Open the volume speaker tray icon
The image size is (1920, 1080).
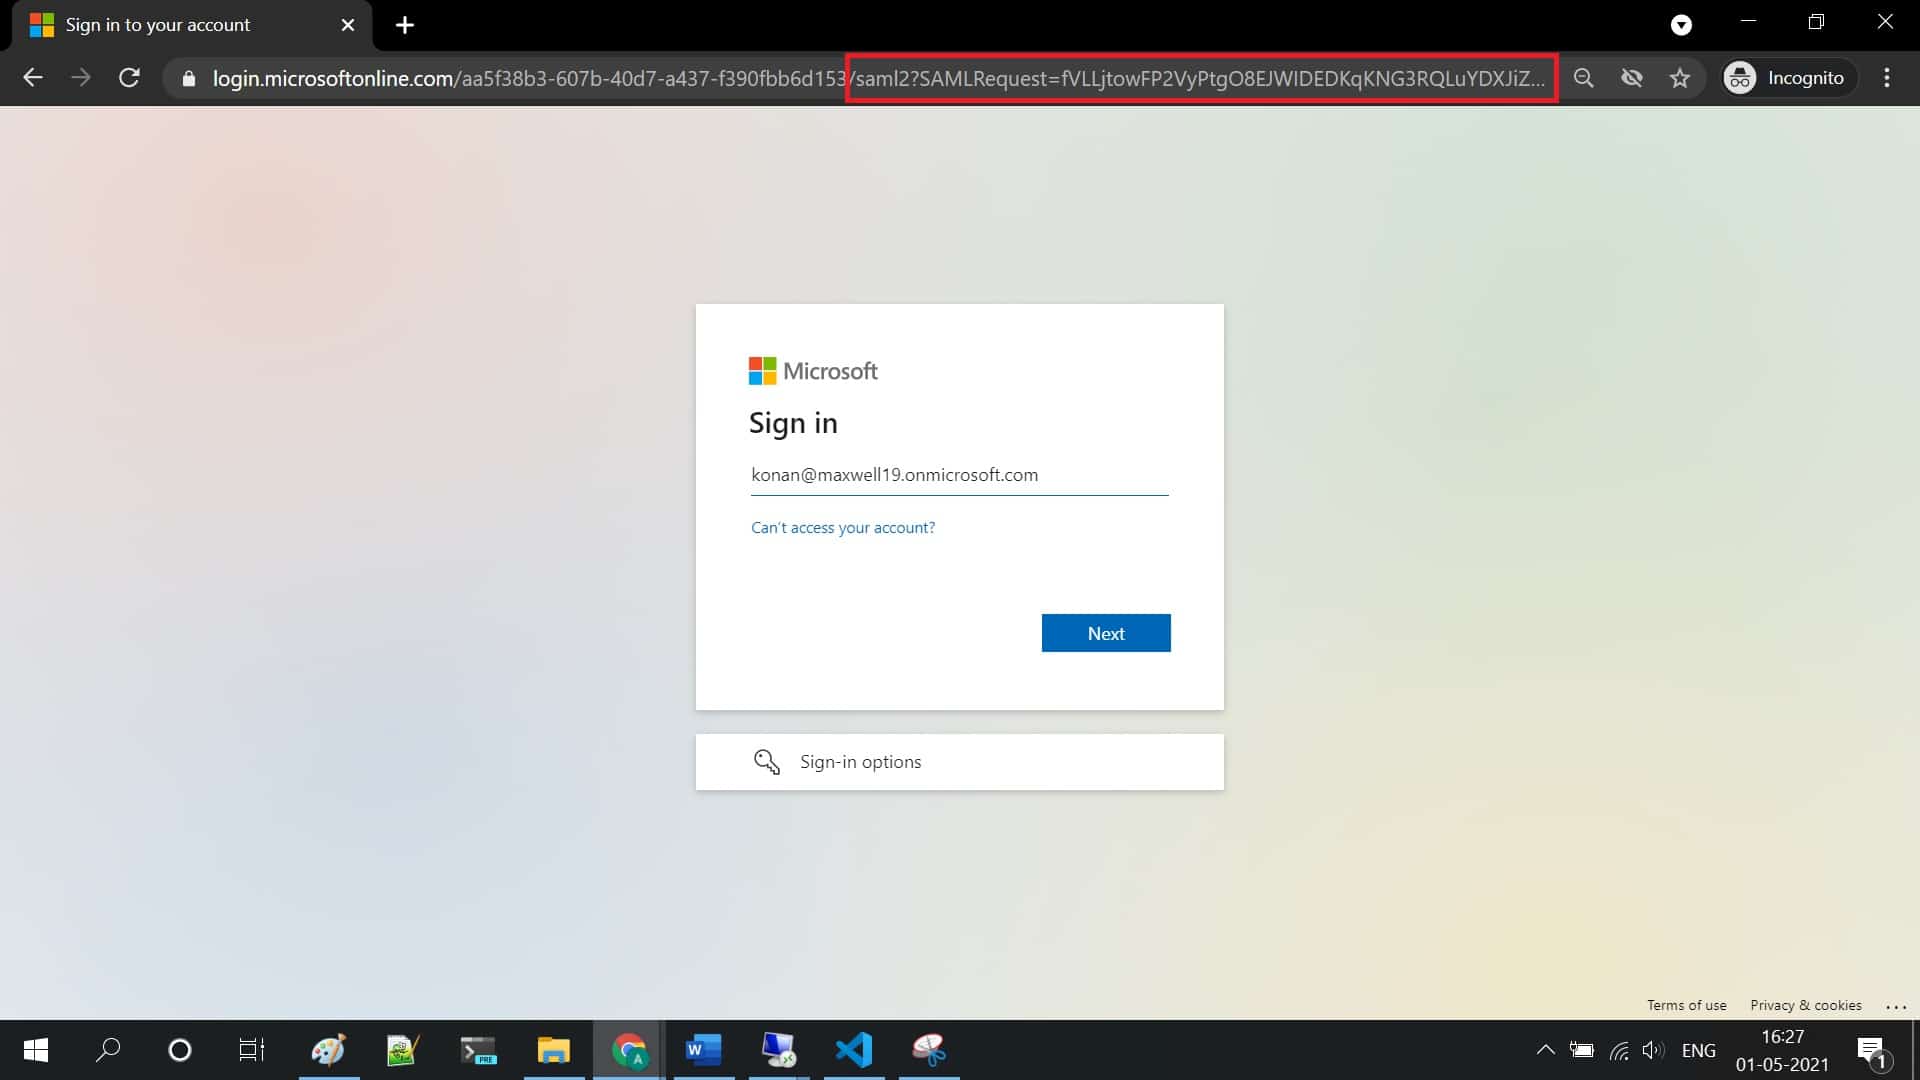coord(1653,1050)
